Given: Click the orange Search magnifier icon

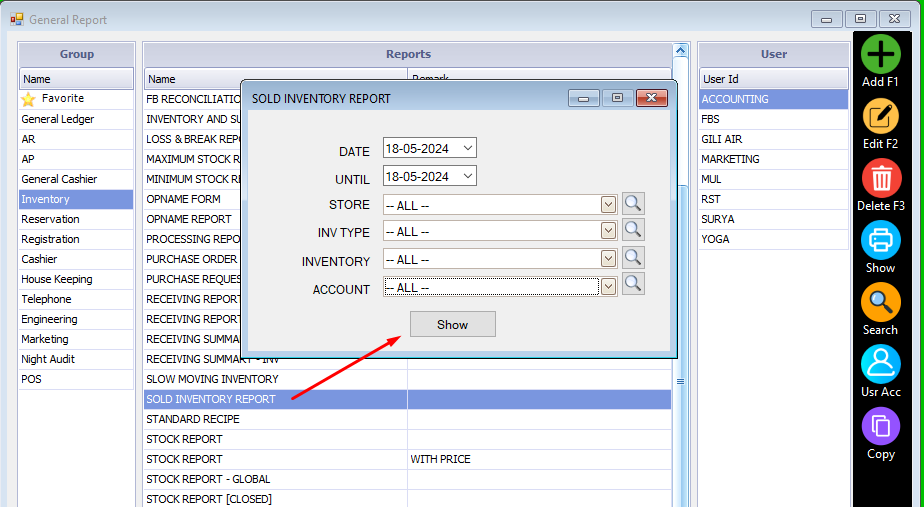Looking at the screenshot, I should 881,302.
